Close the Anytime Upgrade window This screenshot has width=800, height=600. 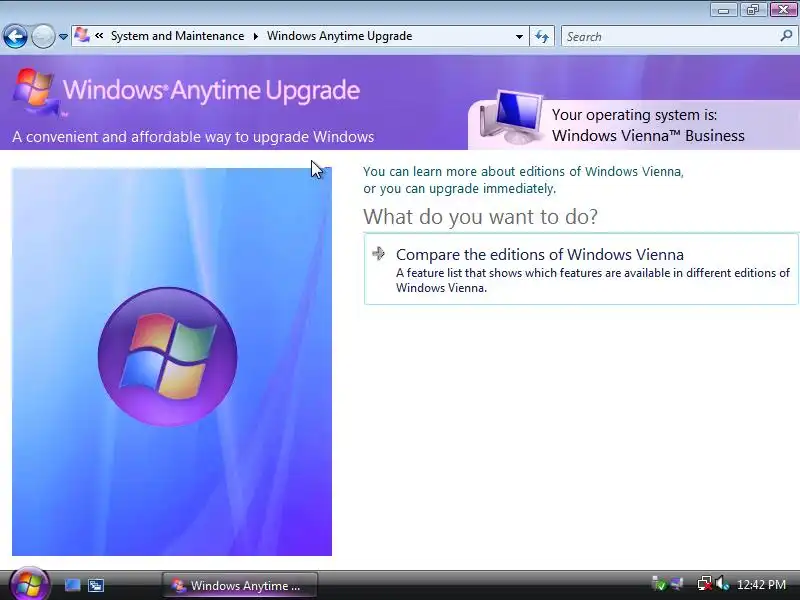point(783,10)
